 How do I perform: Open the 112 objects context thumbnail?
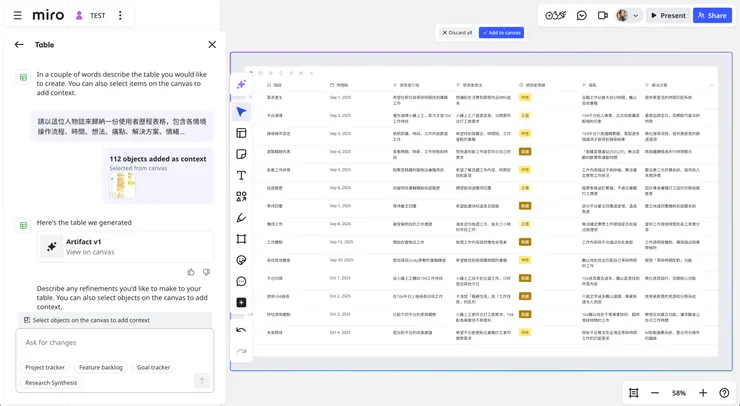tap(122, 185)
